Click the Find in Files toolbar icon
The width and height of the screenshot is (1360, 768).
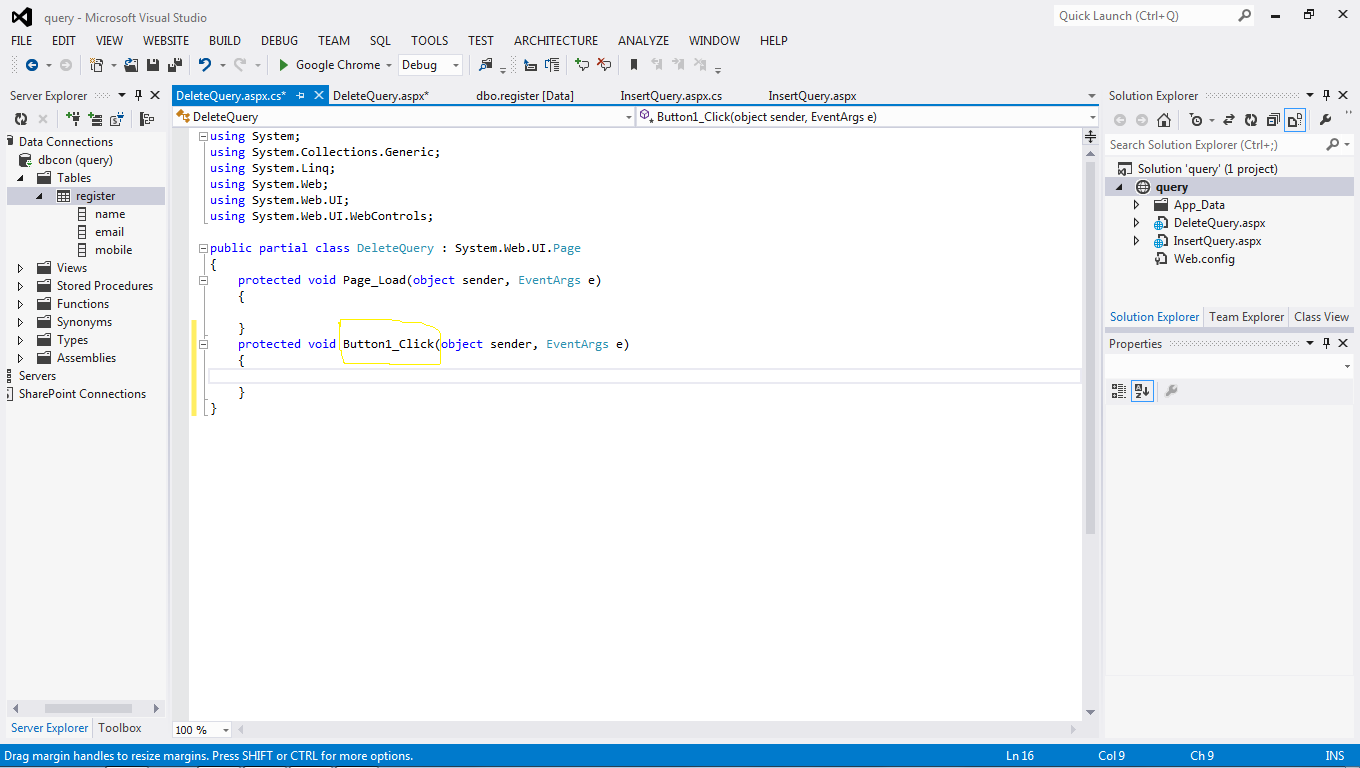click(x=487, y=65)
